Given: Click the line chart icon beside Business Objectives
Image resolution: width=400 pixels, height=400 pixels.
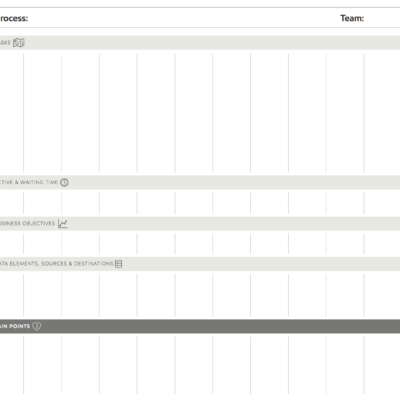Looking at the screenshot, I should pos(63,223).
